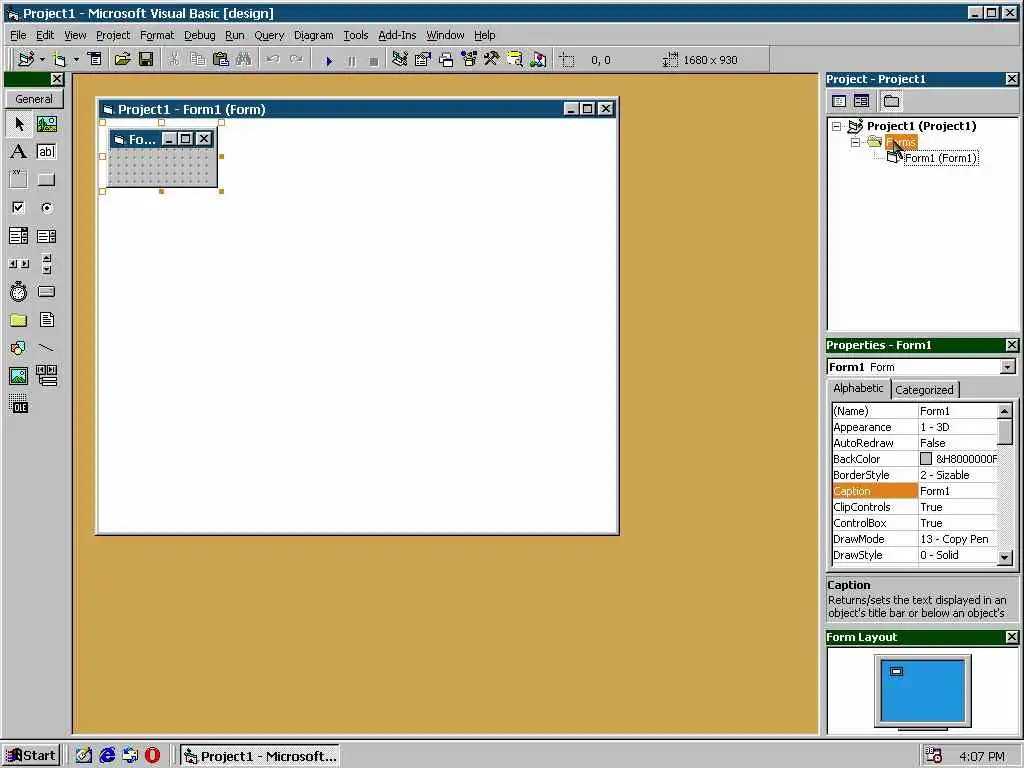Click View Code in Project Explorer
The image size is (1024, 768).
pyautogui.click(x=839, y=101)
